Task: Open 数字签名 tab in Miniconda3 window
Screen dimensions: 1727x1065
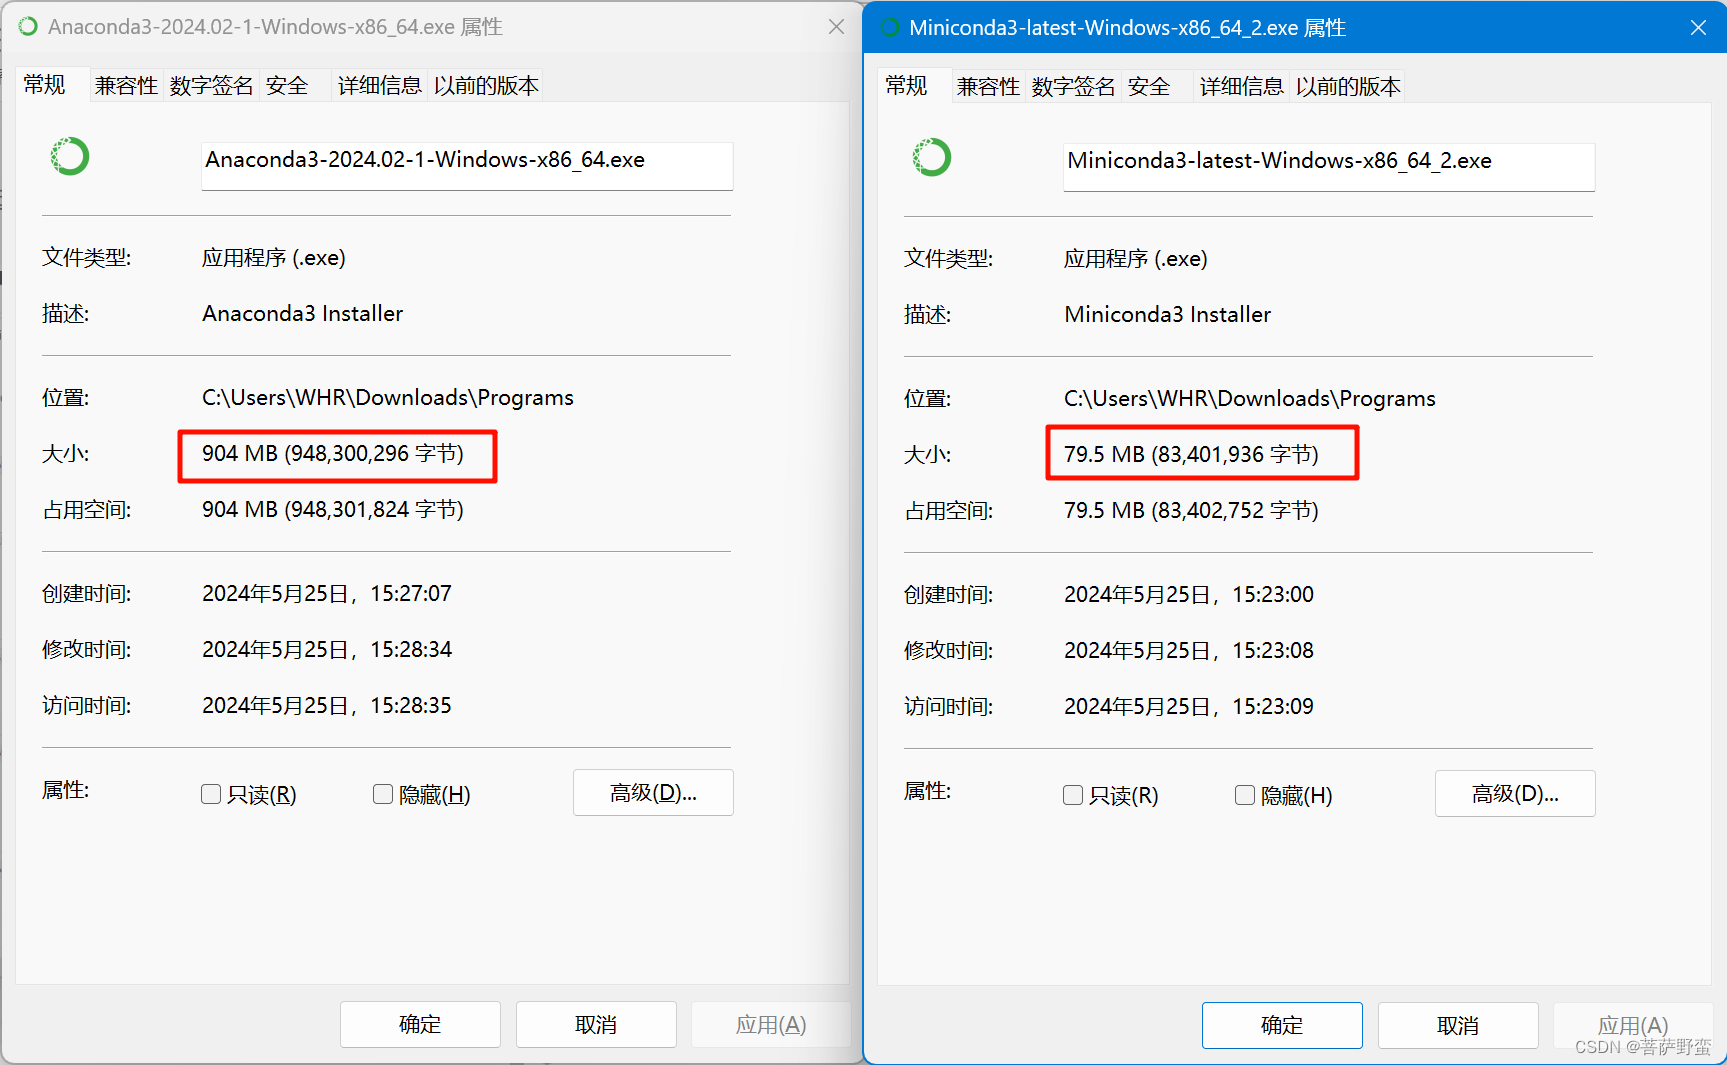Action: pos(1073,87)
